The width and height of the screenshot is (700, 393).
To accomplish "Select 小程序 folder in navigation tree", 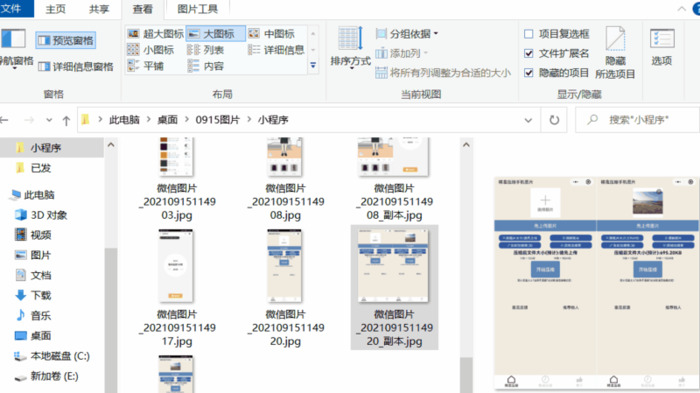I will 52,148.
